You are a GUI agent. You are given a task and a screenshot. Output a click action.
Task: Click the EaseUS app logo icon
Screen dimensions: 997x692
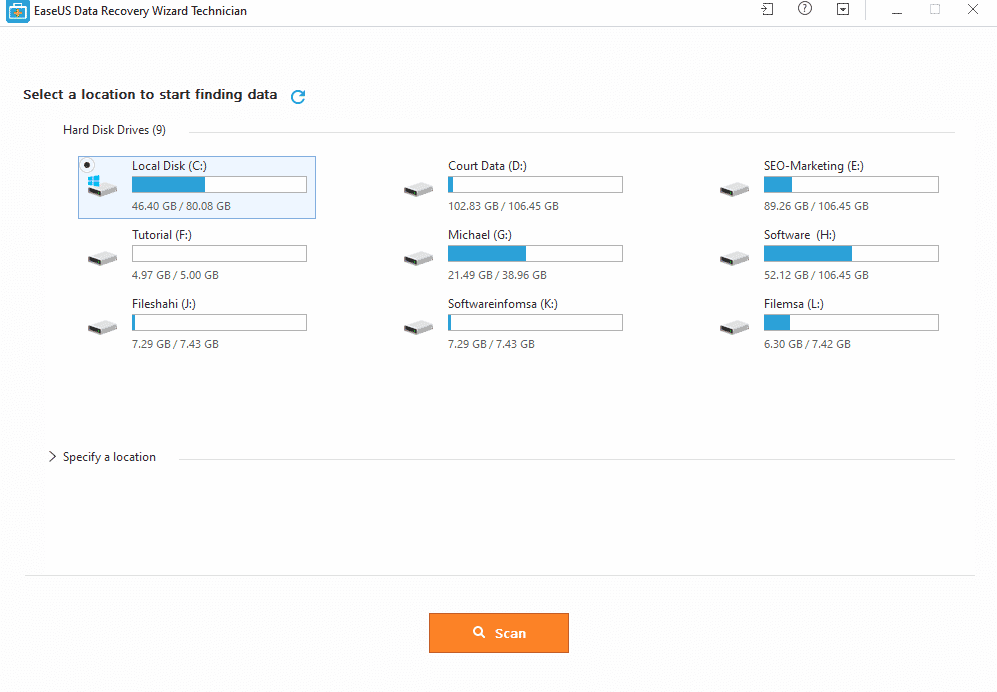18,11
